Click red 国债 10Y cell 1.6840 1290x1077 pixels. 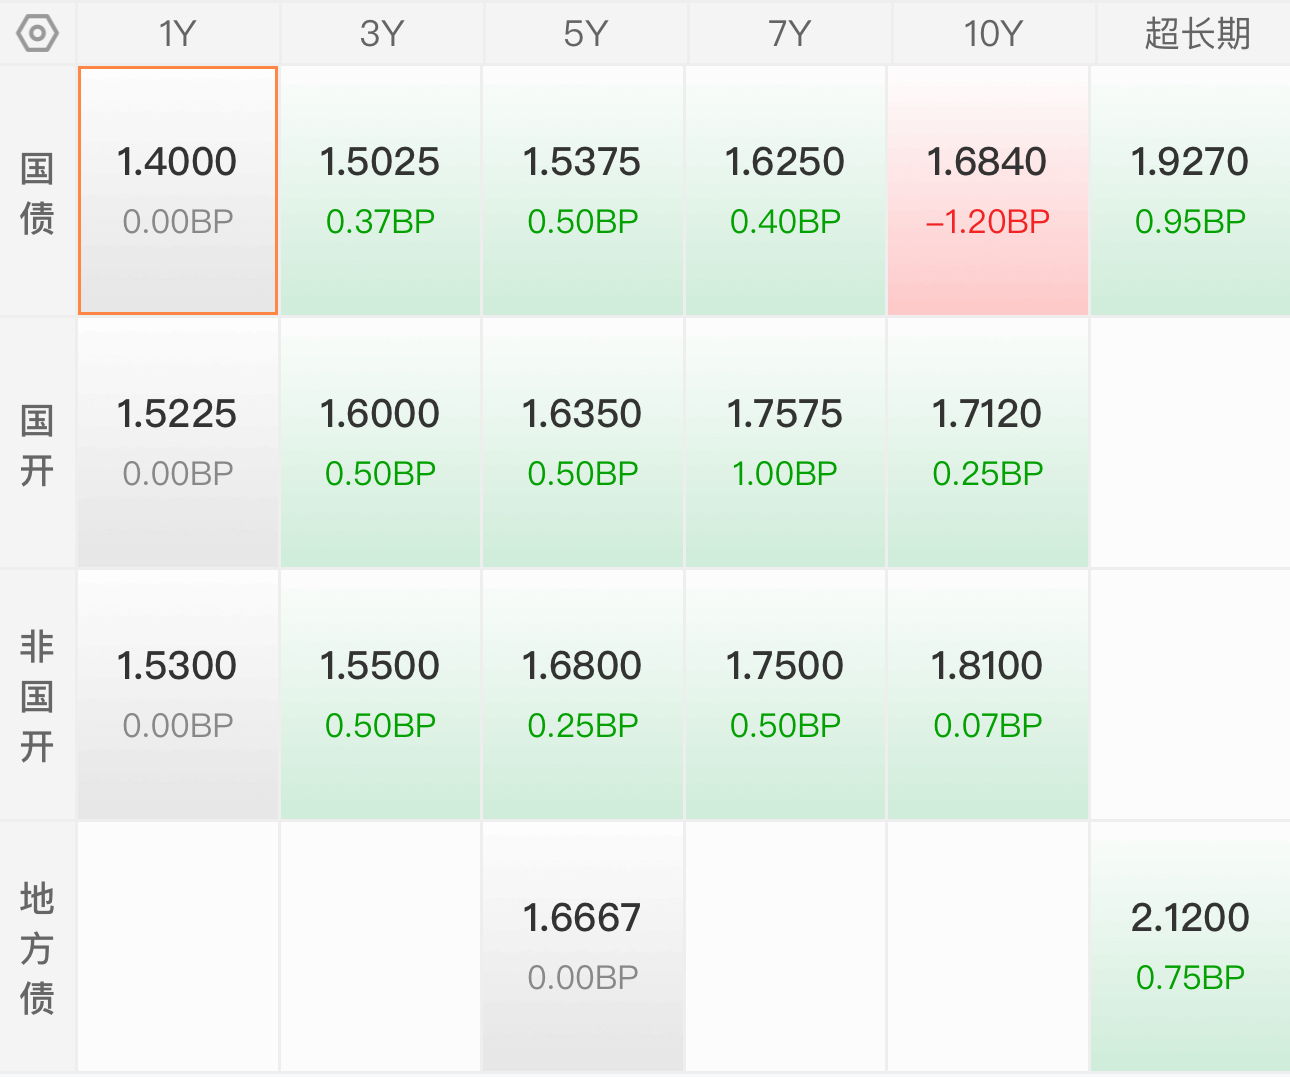click(988, 191)
